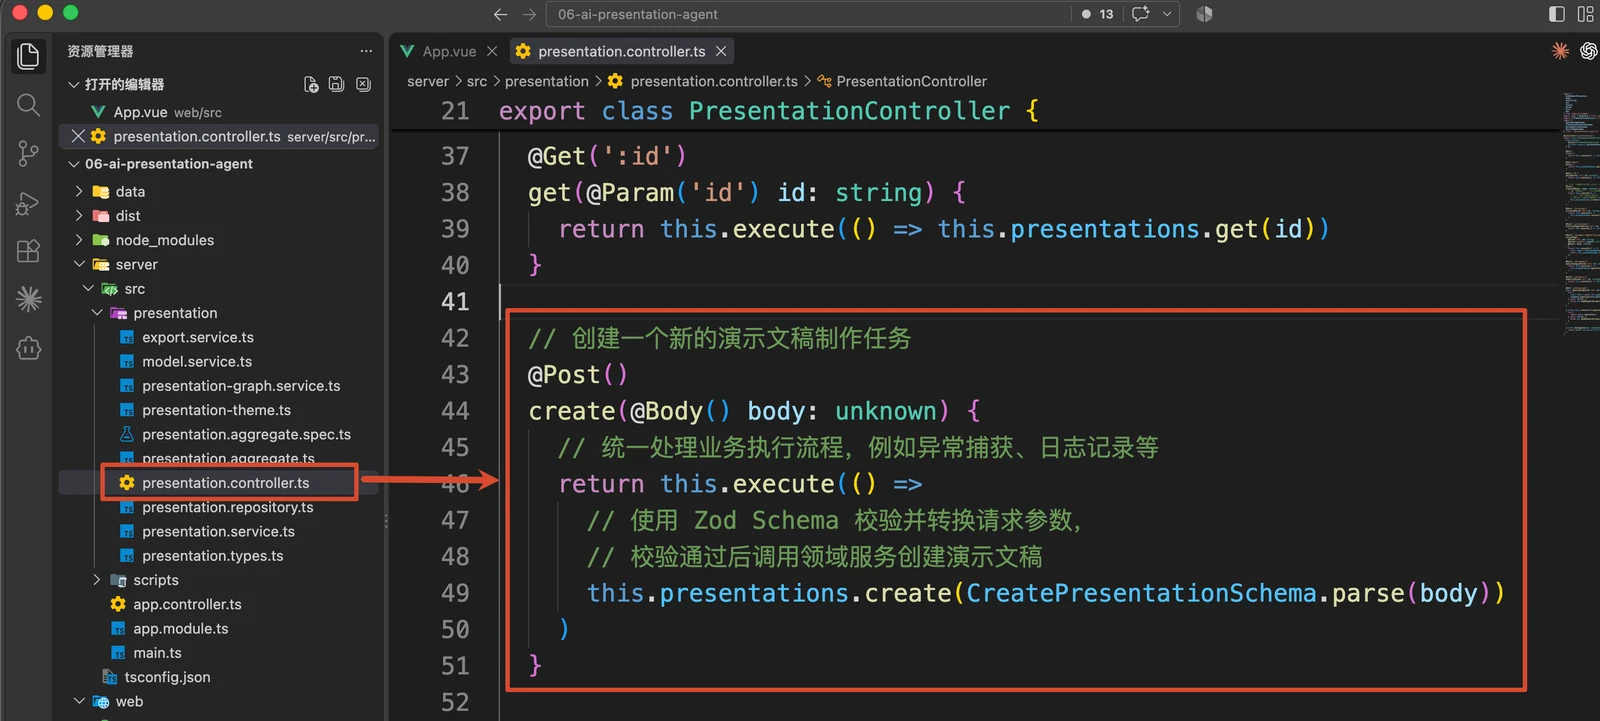Screen dimensions: 1600x721
Task: Customize layout button in title bar
Action: coord(1586,14)
